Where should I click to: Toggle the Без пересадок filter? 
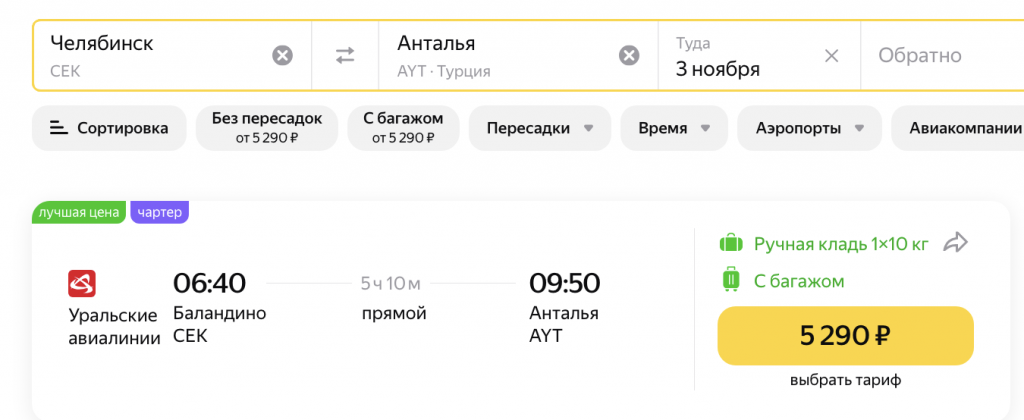[266, 128]
